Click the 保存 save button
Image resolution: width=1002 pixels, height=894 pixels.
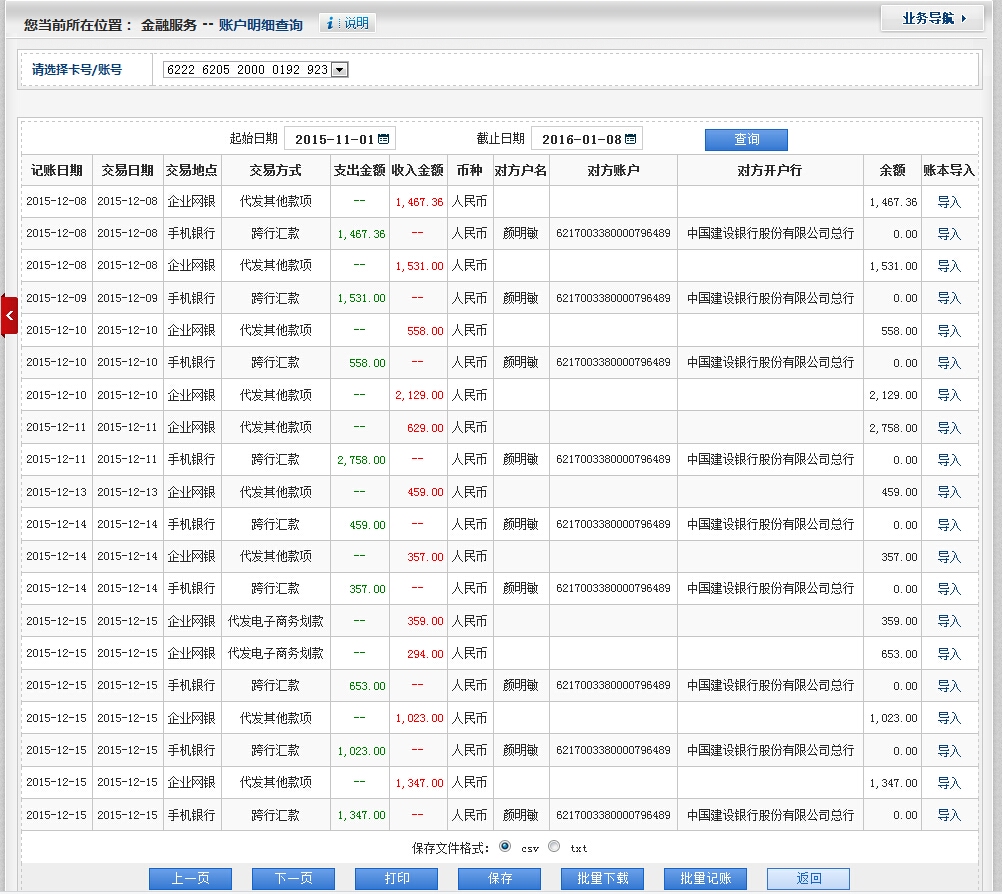coord(500,878)
